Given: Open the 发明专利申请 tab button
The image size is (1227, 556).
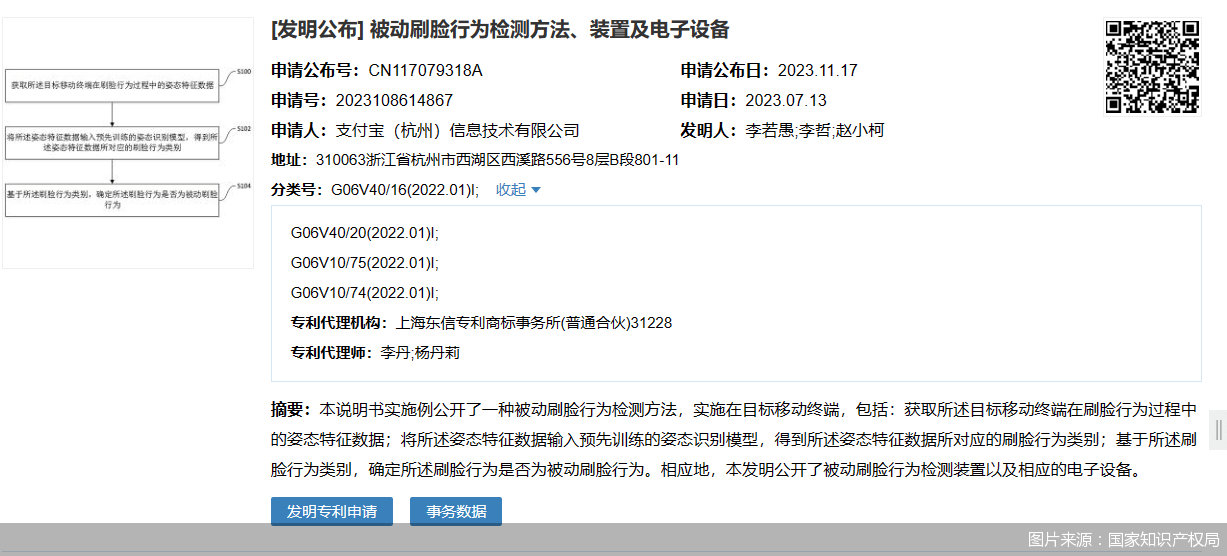Looking at the screenshot, I should point(332,511).
